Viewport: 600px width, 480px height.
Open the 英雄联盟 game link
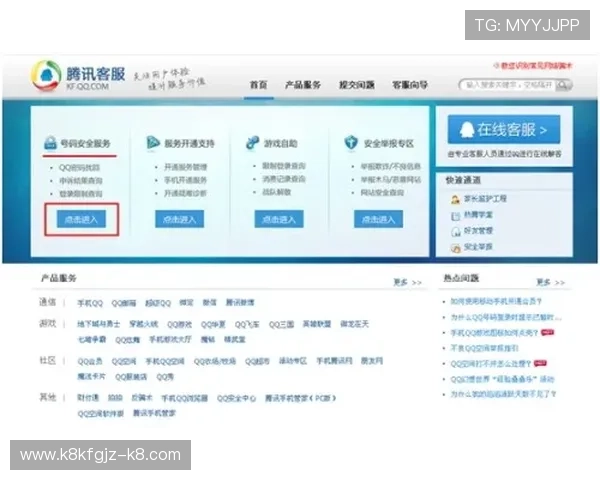317,324
